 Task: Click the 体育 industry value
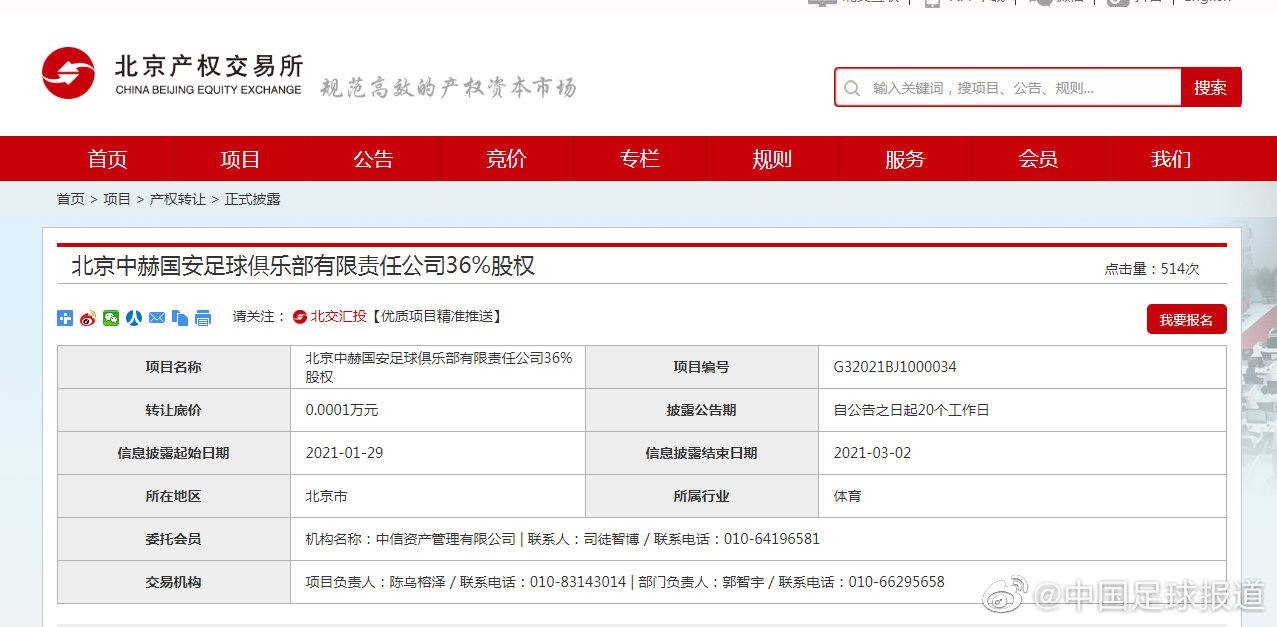(847, 496)
